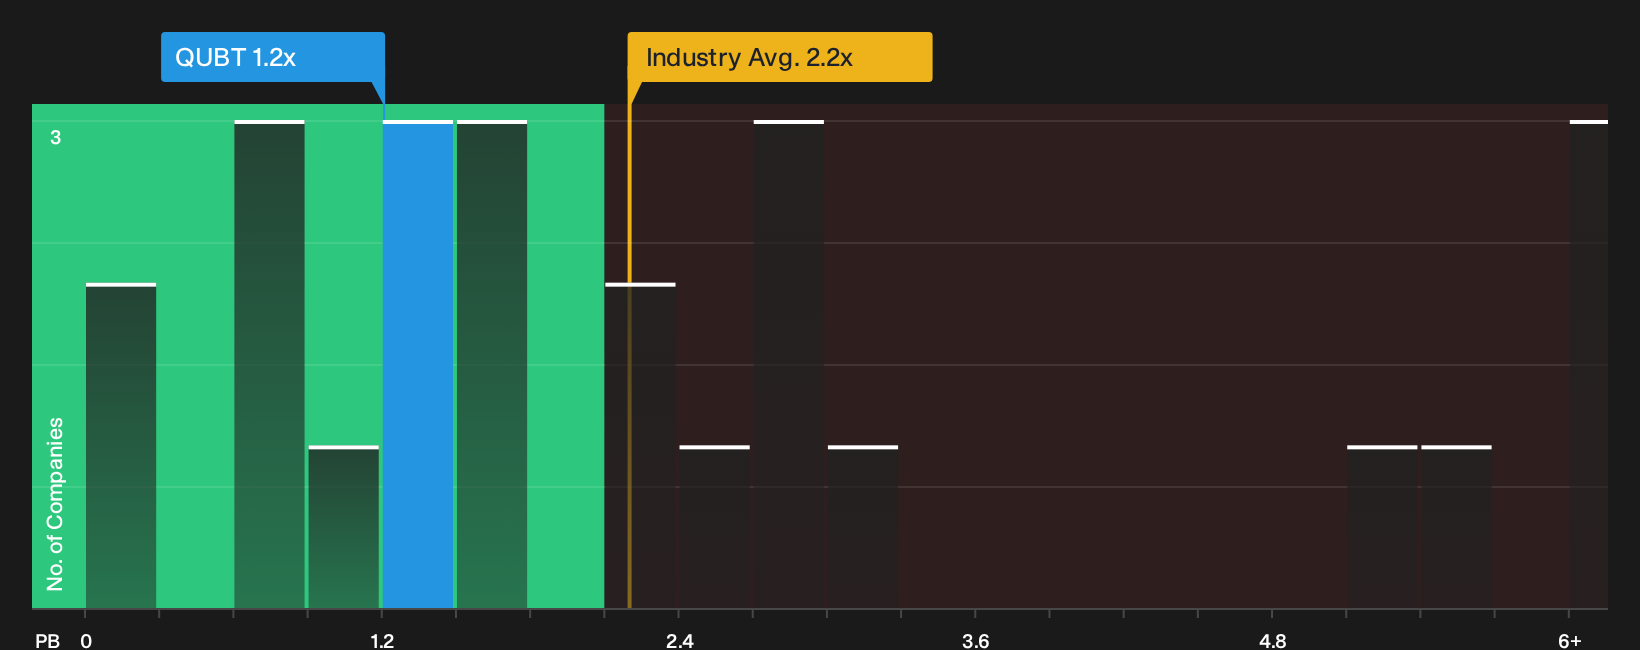Click the first short bar after PB 4.8
This screenshot has height=650, width=1640.
(1382, 527)
